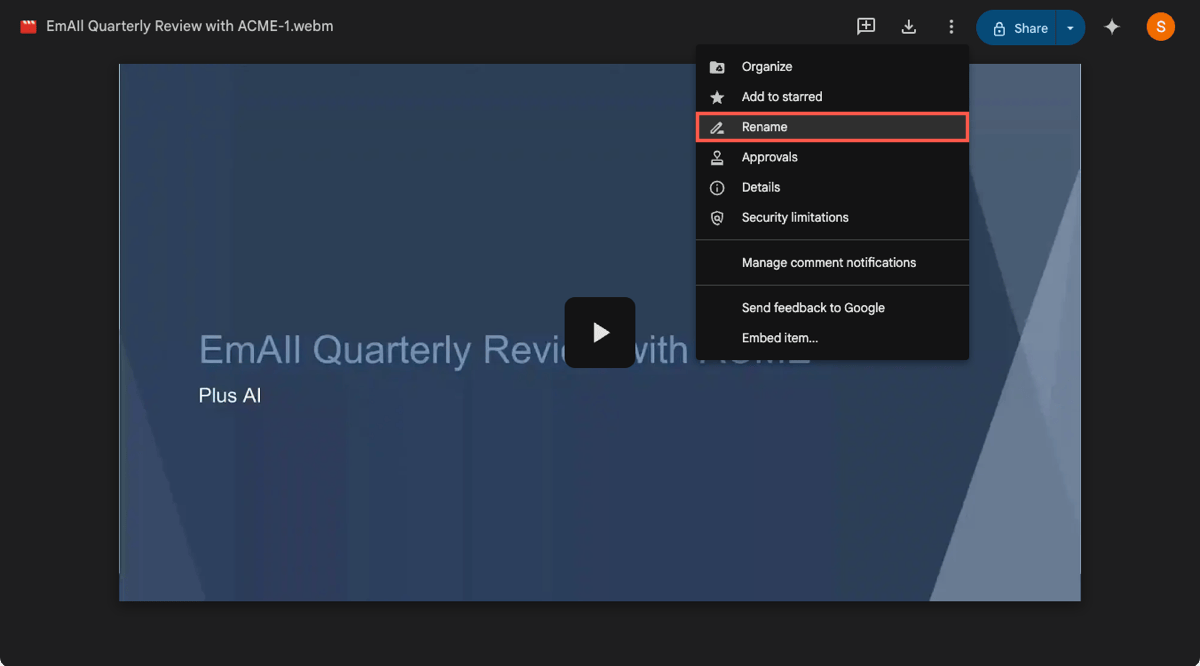Click the add comment icon

[866, 27]
